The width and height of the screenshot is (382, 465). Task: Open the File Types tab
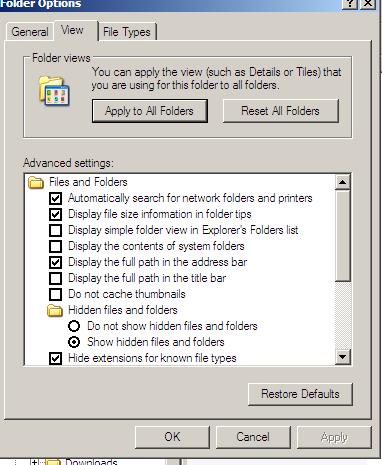[127, 32]
